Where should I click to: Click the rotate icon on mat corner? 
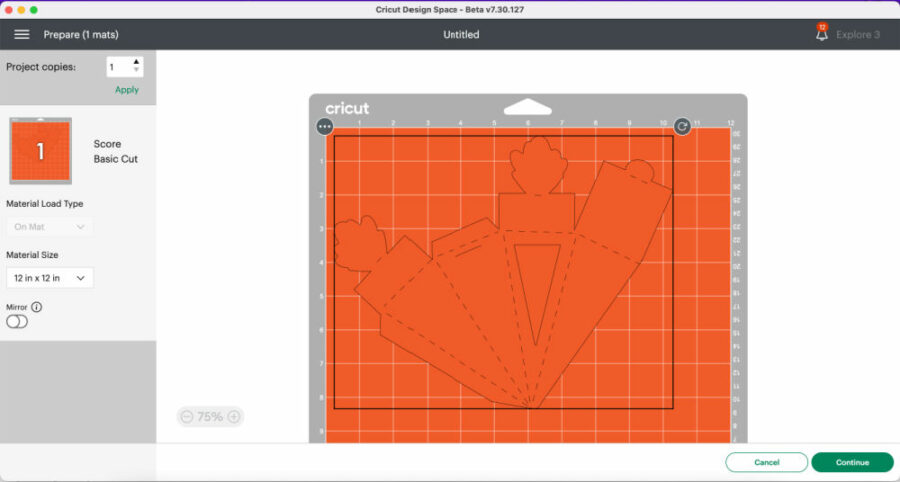[682, 126]
